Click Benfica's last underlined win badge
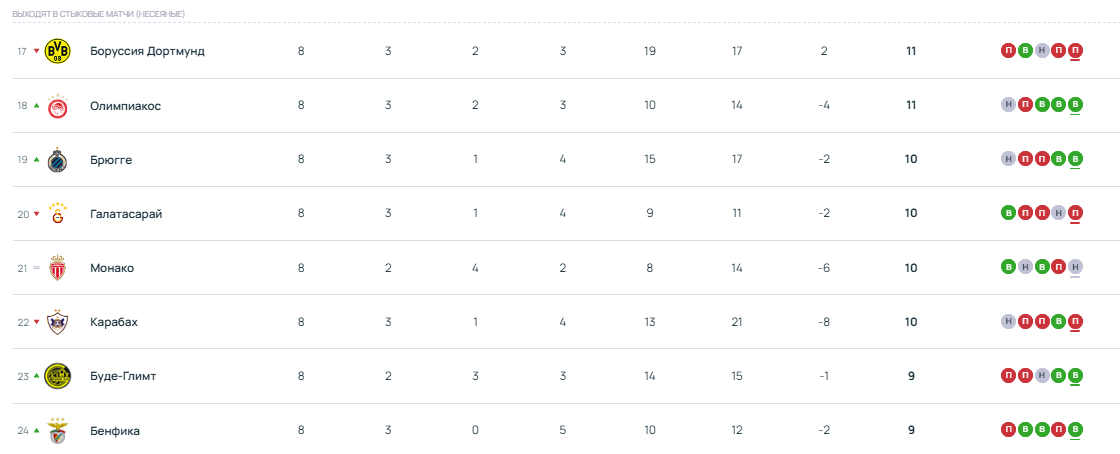 pos(1075,430)
